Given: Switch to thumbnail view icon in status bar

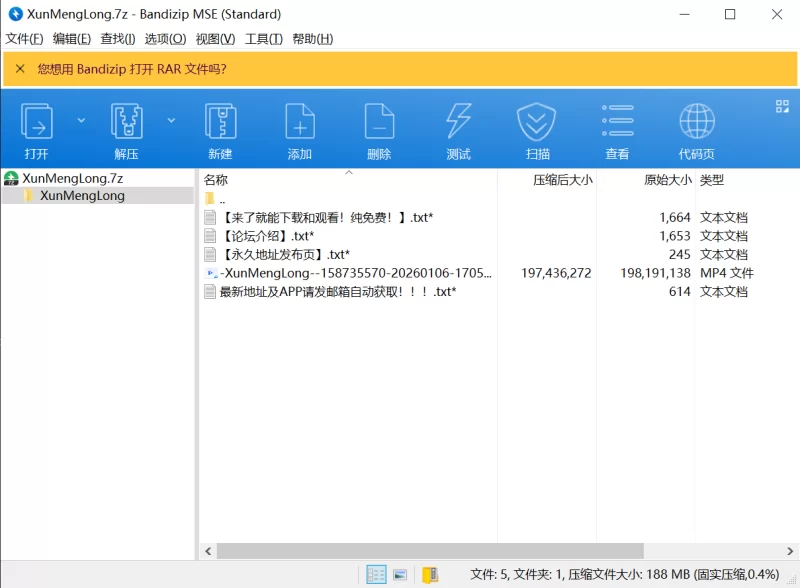Looking at the screenshot, I should point(400,575).
